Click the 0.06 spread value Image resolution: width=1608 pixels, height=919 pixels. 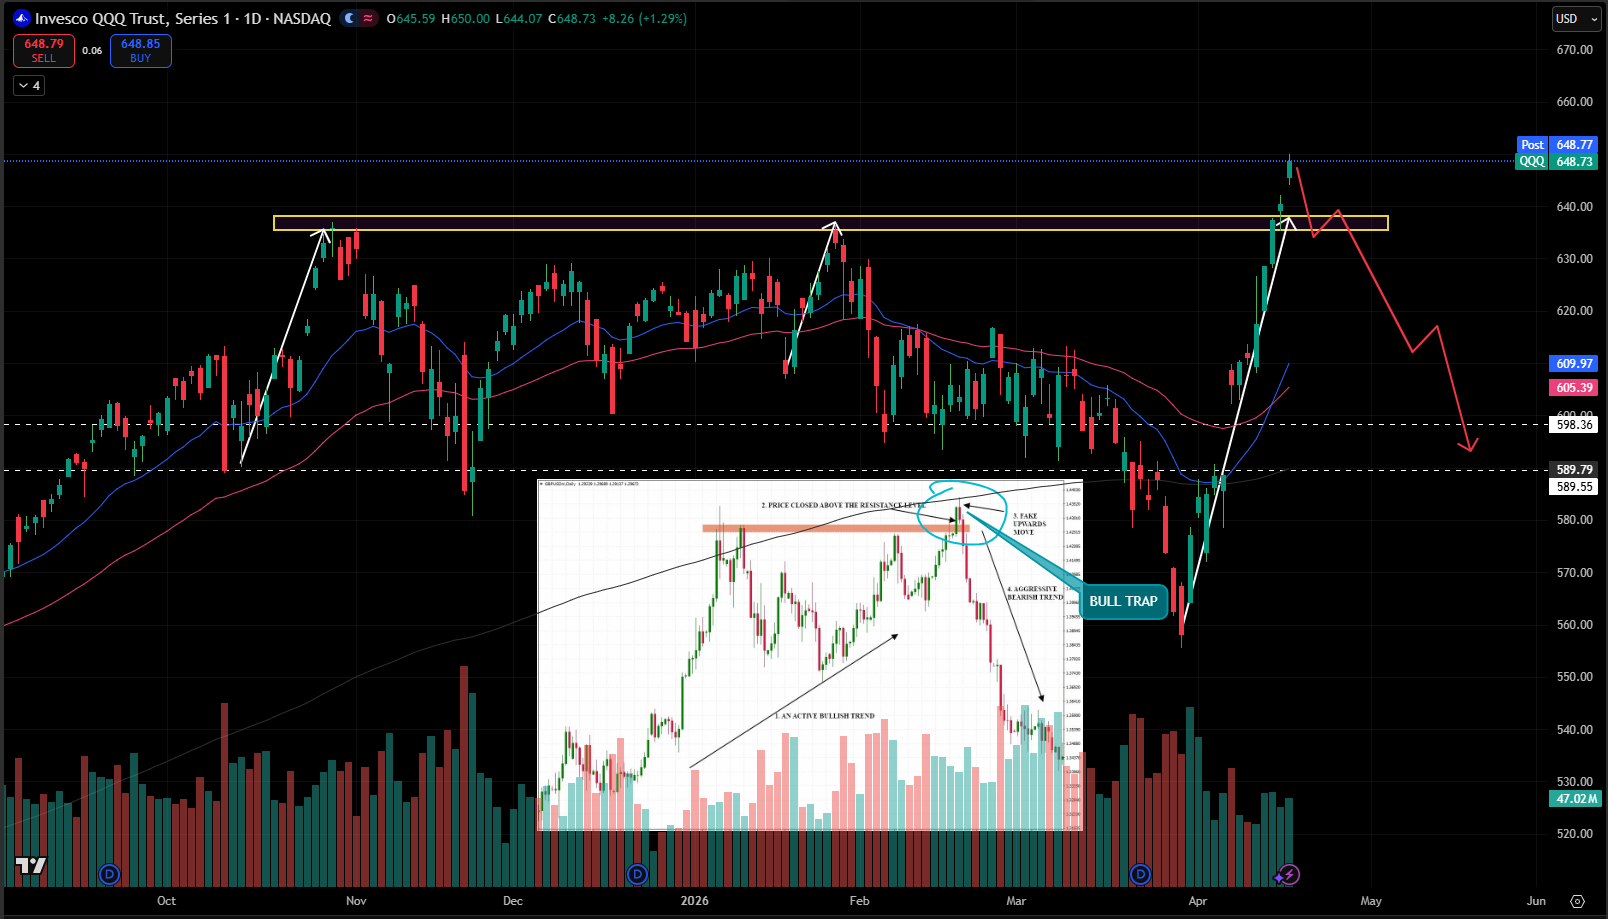92,51
